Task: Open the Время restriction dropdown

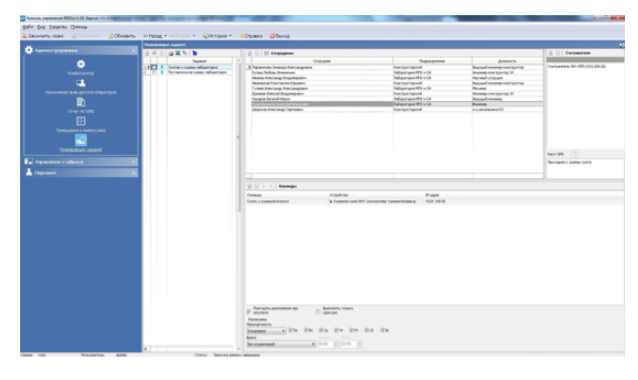Action: [281, 344]
